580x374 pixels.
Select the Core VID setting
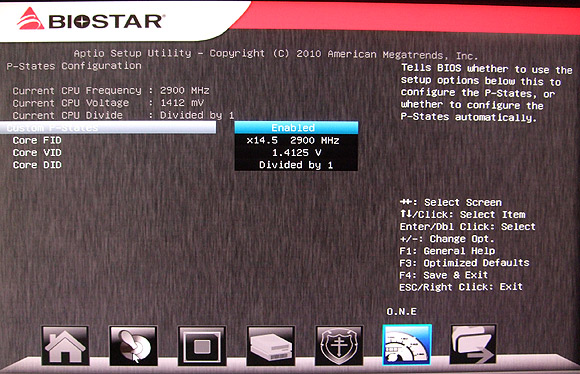click(37, 152)
